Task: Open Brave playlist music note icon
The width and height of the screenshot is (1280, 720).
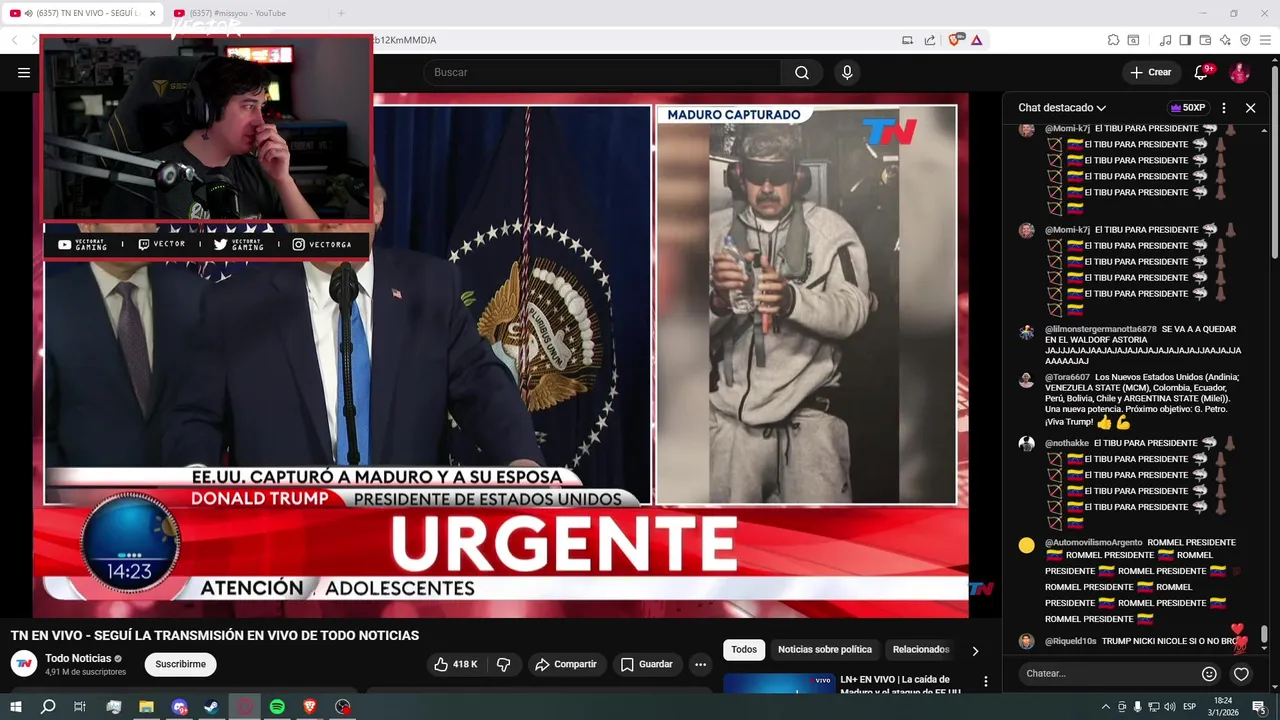Action: click(x=1165, y=40)
